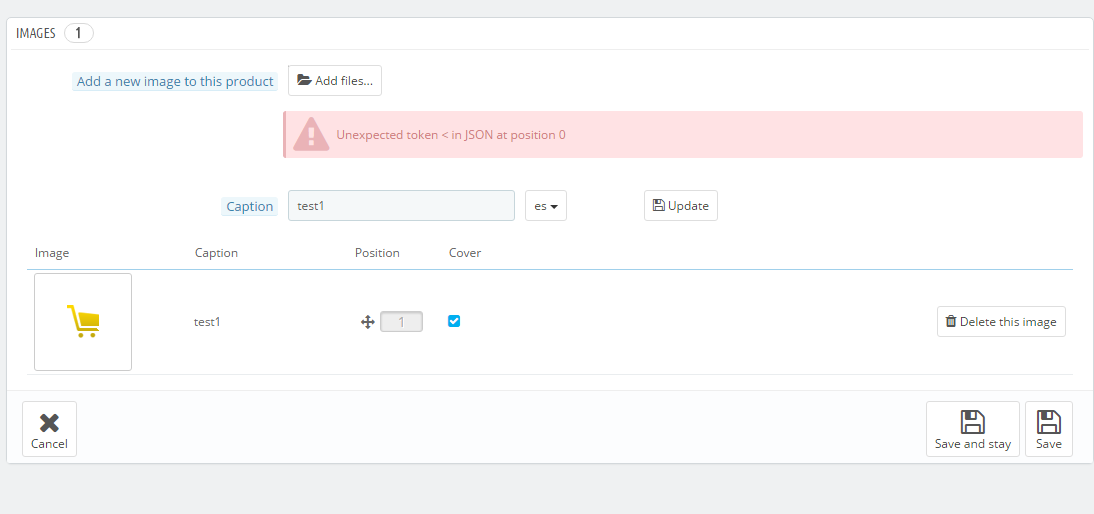Click the Caption text field containing test1
The image size is (1094, 514).
click(401, 206)
